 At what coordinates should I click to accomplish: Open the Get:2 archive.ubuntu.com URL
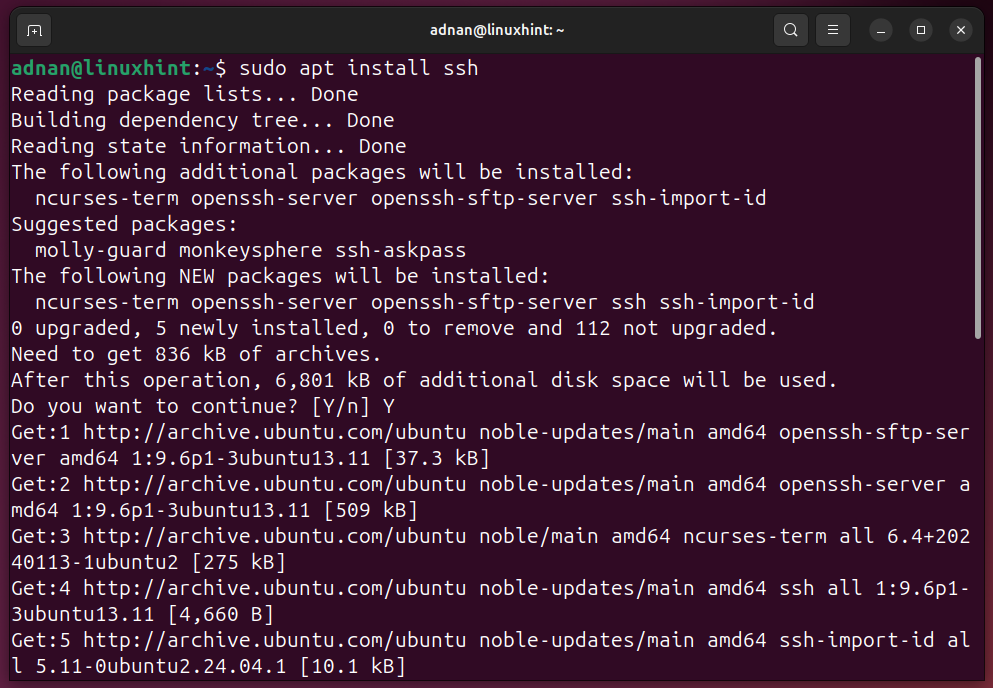275,485
